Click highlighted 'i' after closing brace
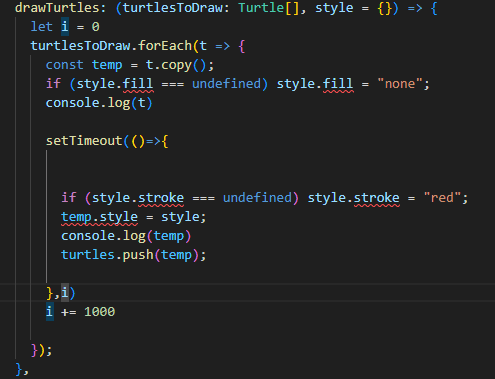The width and height of the screenshot is (495, 379). tap(65, 293)
